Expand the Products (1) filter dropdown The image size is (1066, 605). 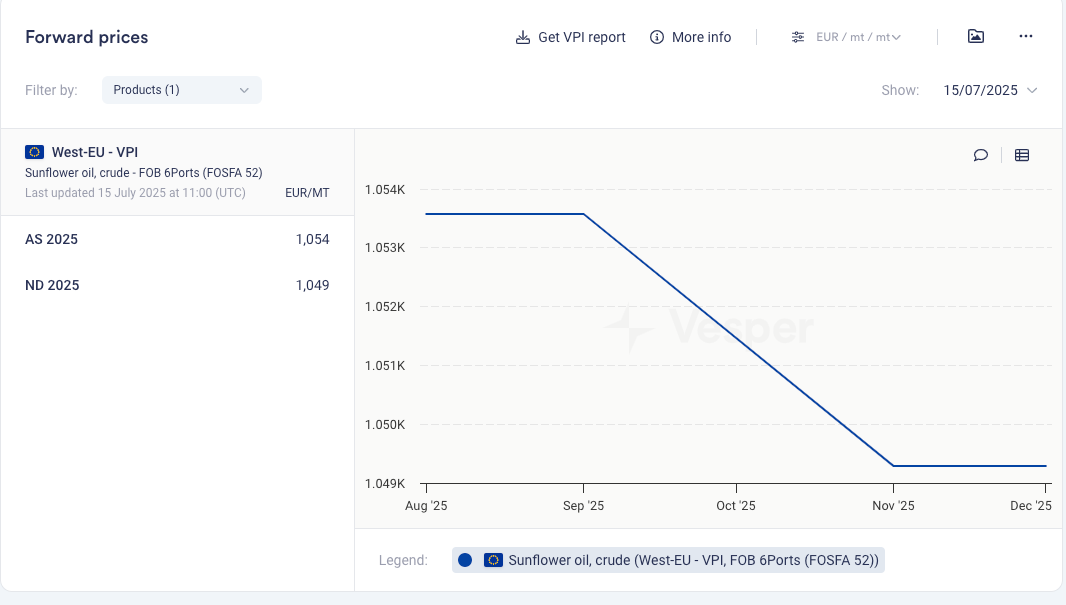pyautogui.click(x=181, y=90)
